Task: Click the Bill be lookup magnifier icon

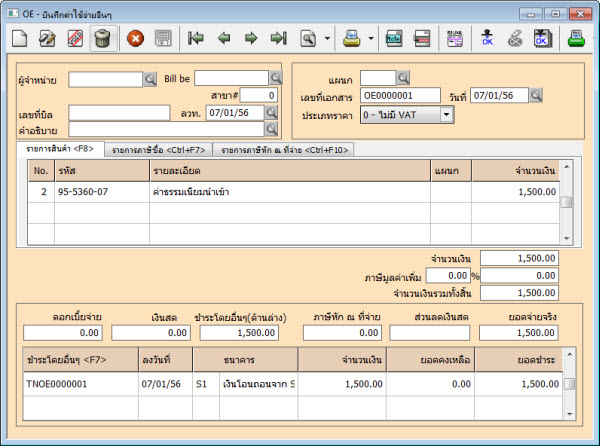Action: click(x=276, y=78)
